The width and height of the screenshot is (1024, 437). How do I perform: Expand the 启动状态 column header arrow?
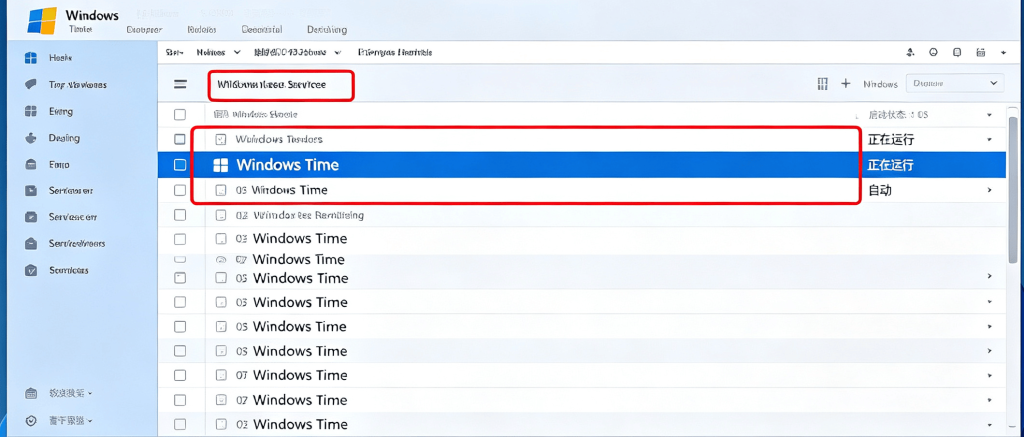[x=989, y=115]
